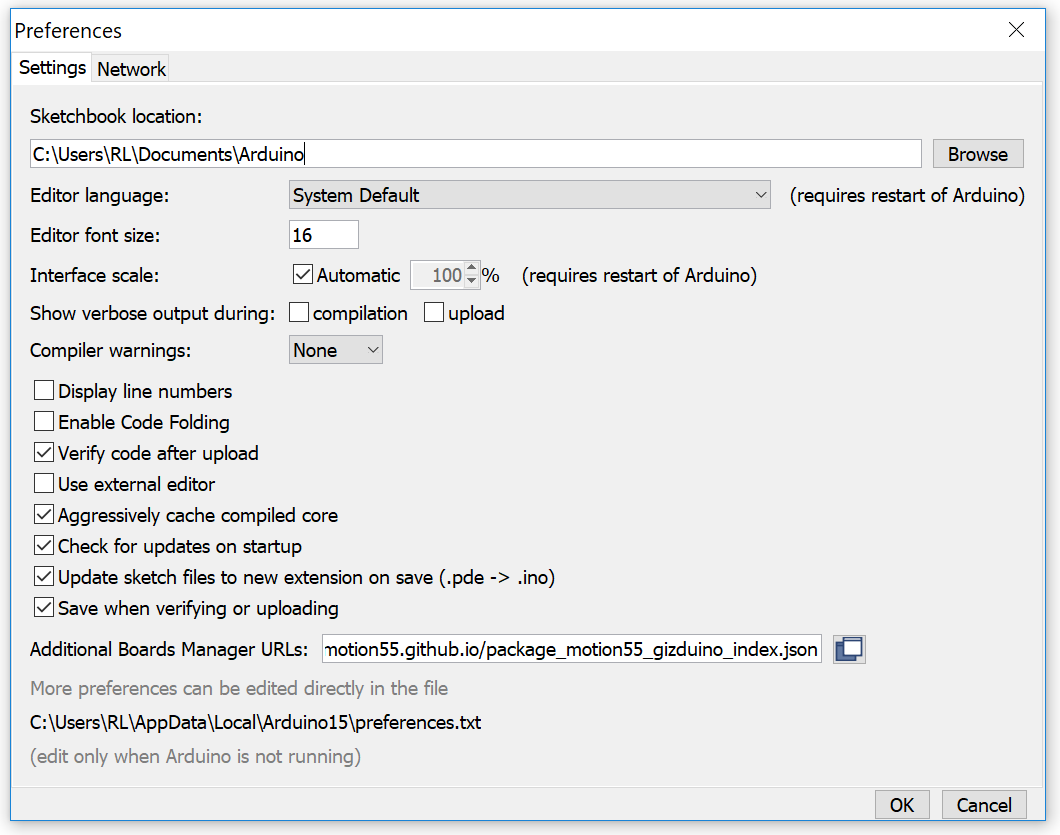The width and height of the screenshot is (1060, 835).
Task: Confirm preferences with OK button
Action: [902, 805]
